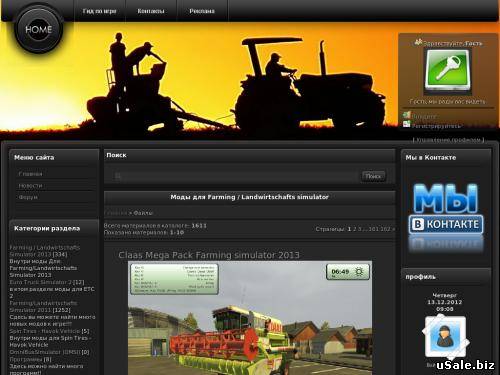The height and width of the screenshot is (375, 500).
Task: Open Claas Mega Pack Farming Simulator 2013 title
Action: (209, 255)
